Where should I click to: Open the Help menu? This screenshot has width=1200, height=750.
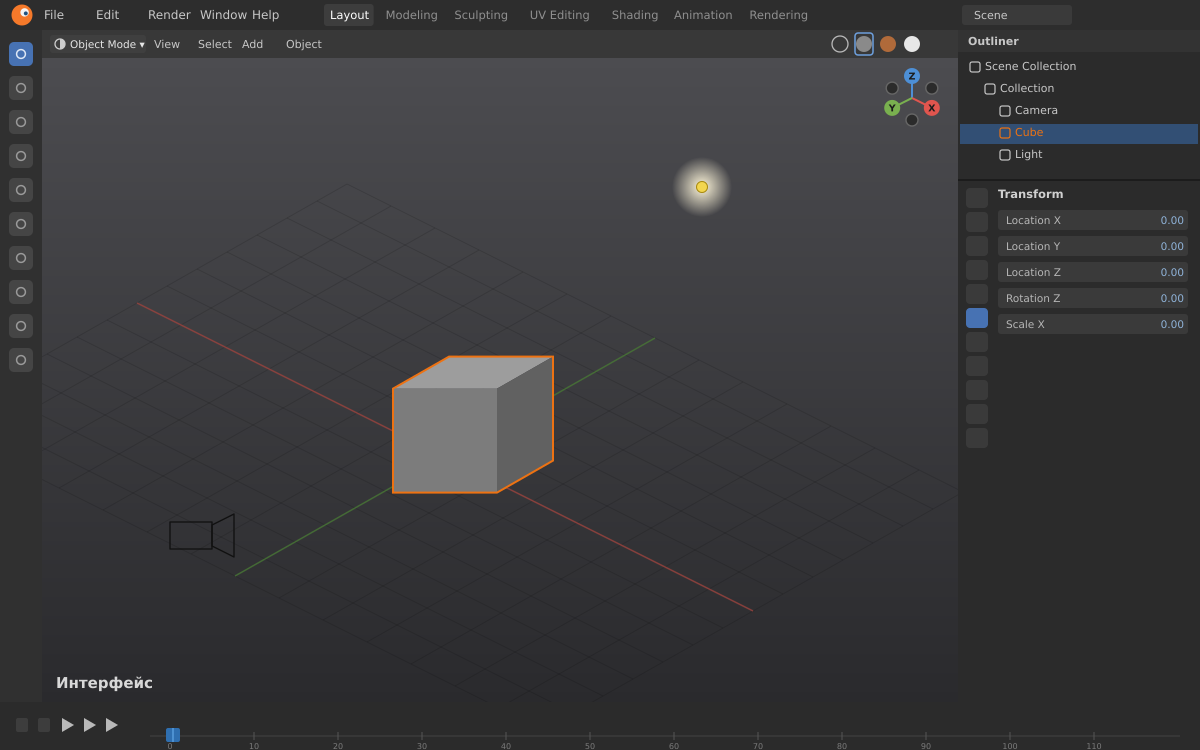pyautogui.click(x=266, y=15)
